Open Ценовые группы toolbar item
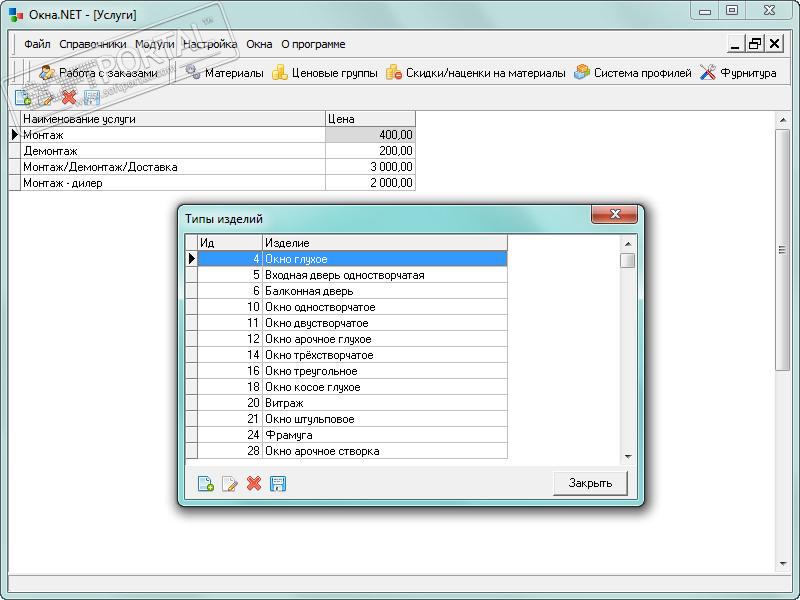The width and height of the screenshot is (800, 600). tap(325, 73)
